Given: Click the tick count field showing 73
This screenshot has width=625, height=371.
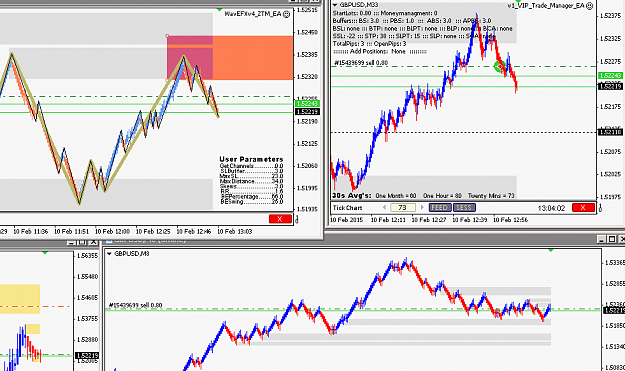Looking at the screenshot, I should click(402, 207).
